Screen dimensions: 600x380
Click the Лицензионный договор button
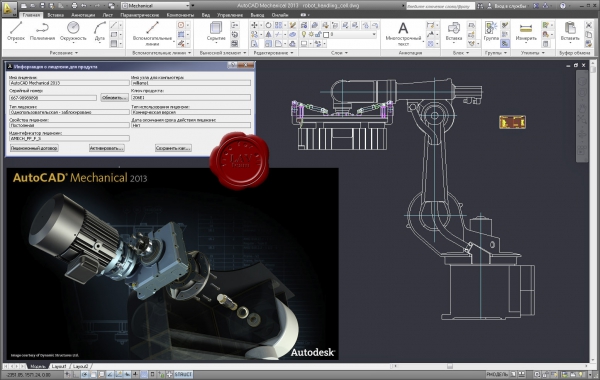click(34, 148)
